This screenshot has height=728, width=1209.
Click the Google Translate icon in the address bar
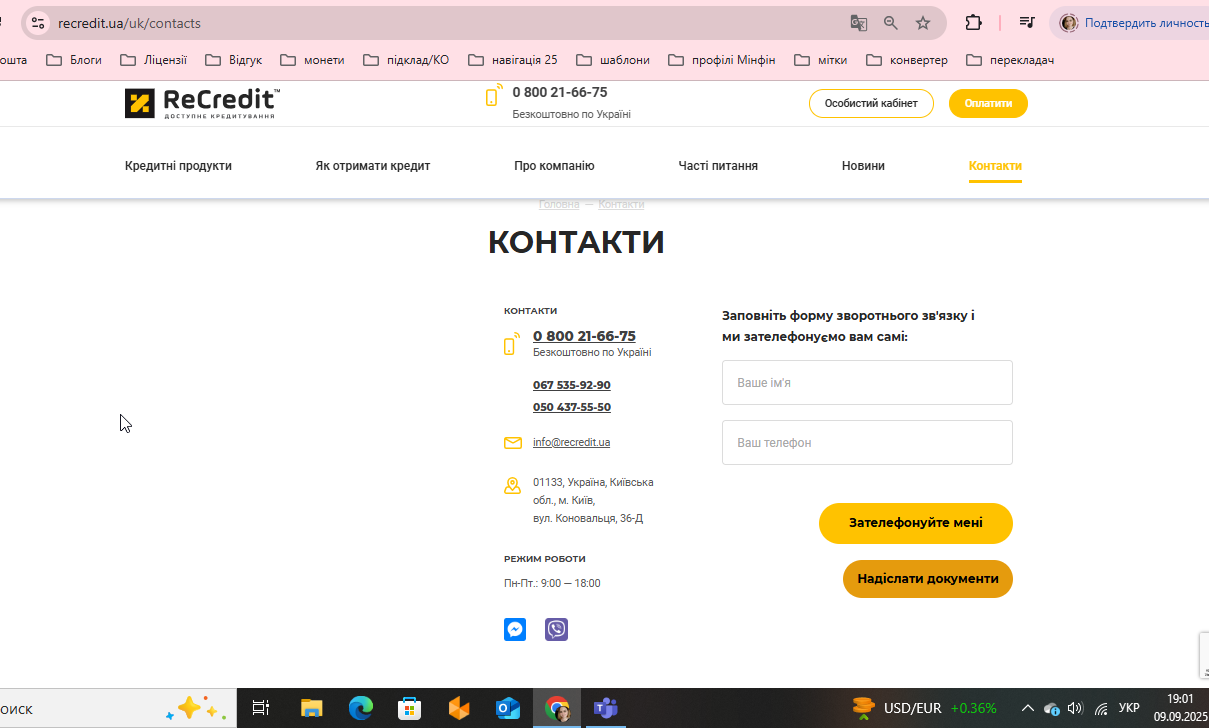click(858, 23)
